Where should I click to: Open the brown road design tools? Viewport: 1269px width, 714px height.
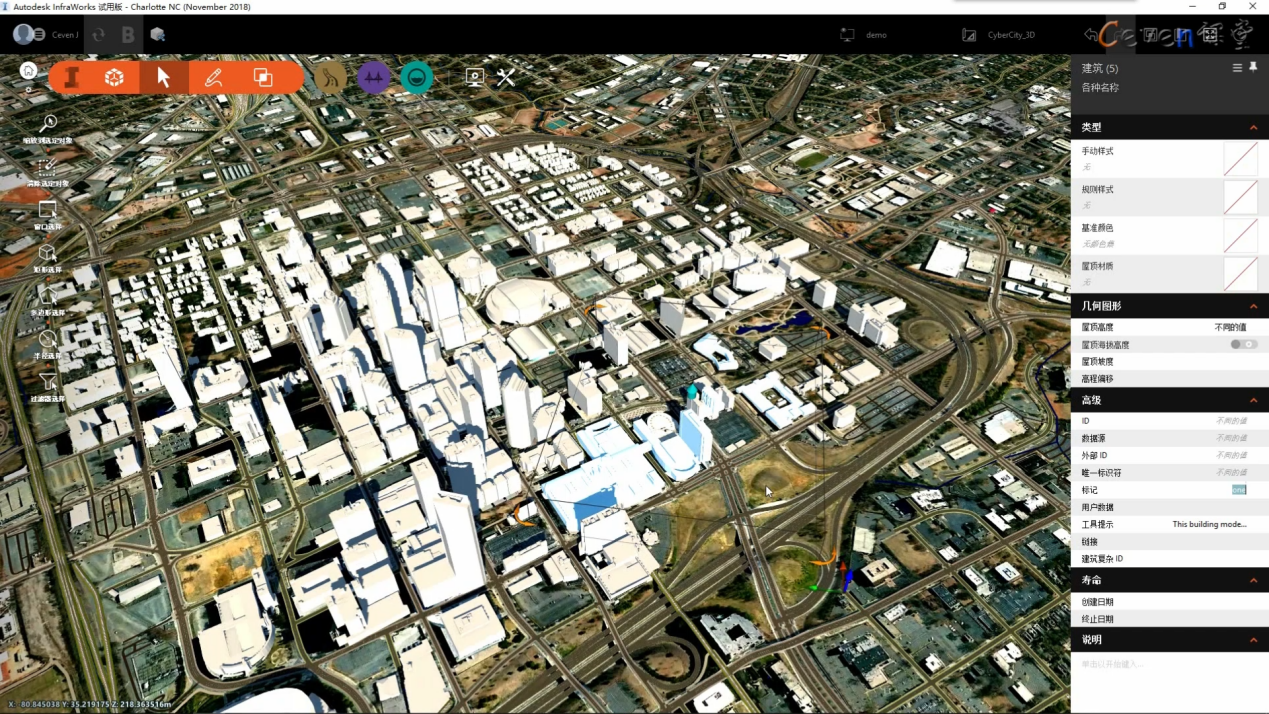(x=331, y=77)
